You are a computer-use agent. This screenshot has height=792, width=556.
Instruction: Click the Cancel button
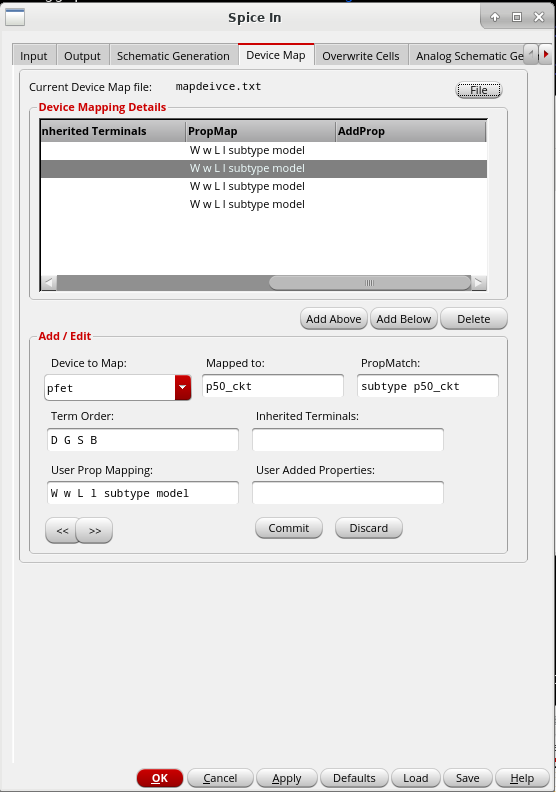click(x=220, y=778)
